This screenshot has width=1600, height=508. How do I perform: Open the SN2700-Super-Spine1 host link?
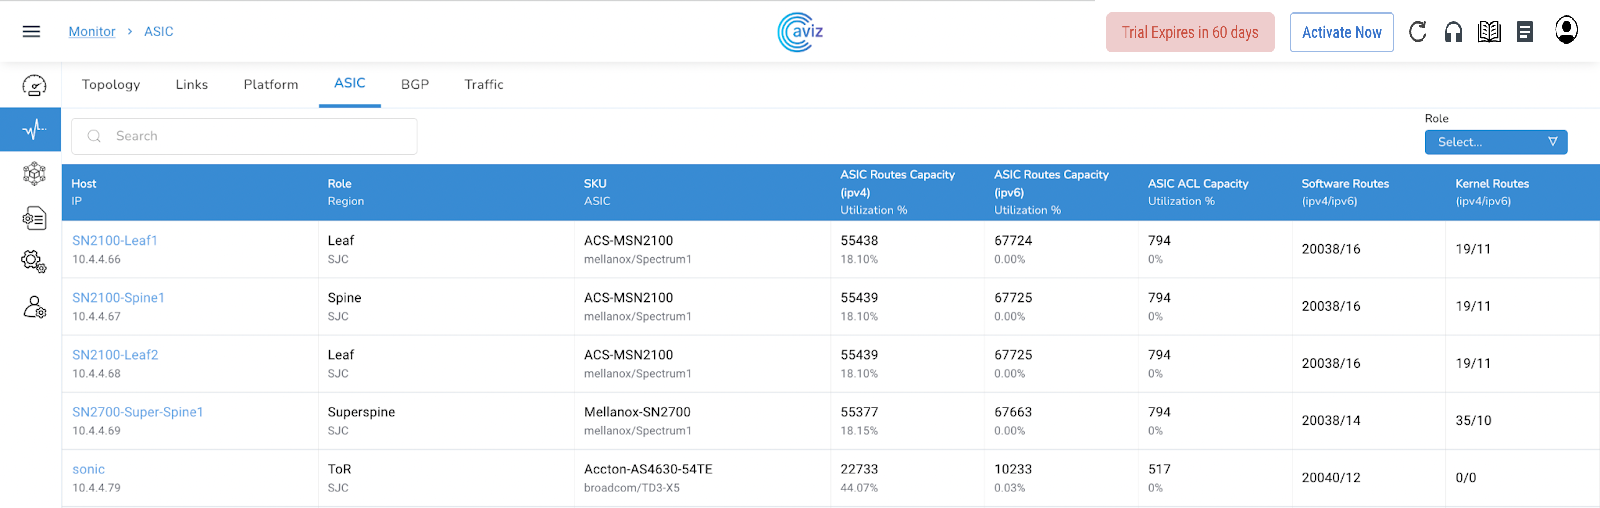coord(138,412)
